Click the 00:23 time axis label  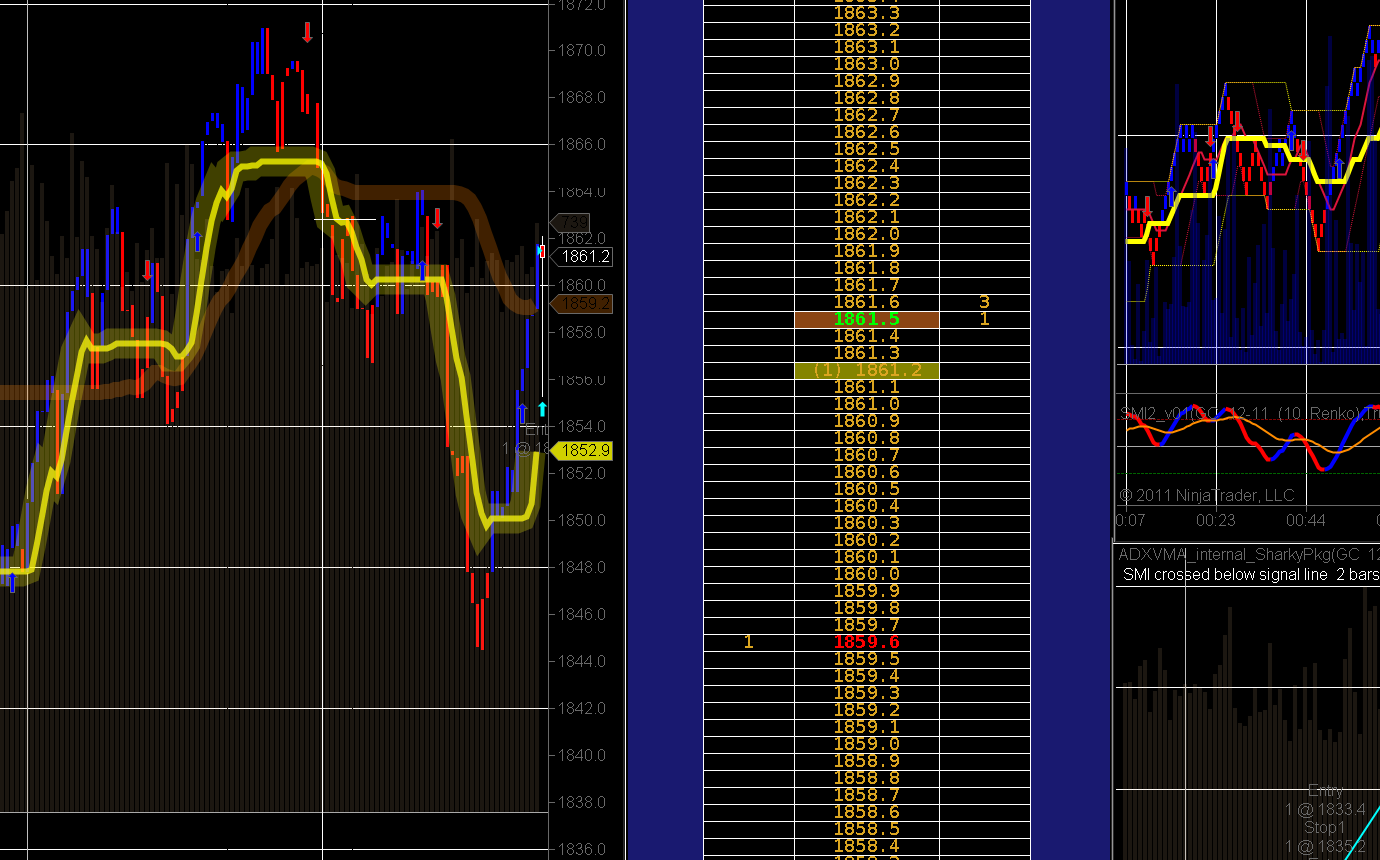click(1215, 521)
